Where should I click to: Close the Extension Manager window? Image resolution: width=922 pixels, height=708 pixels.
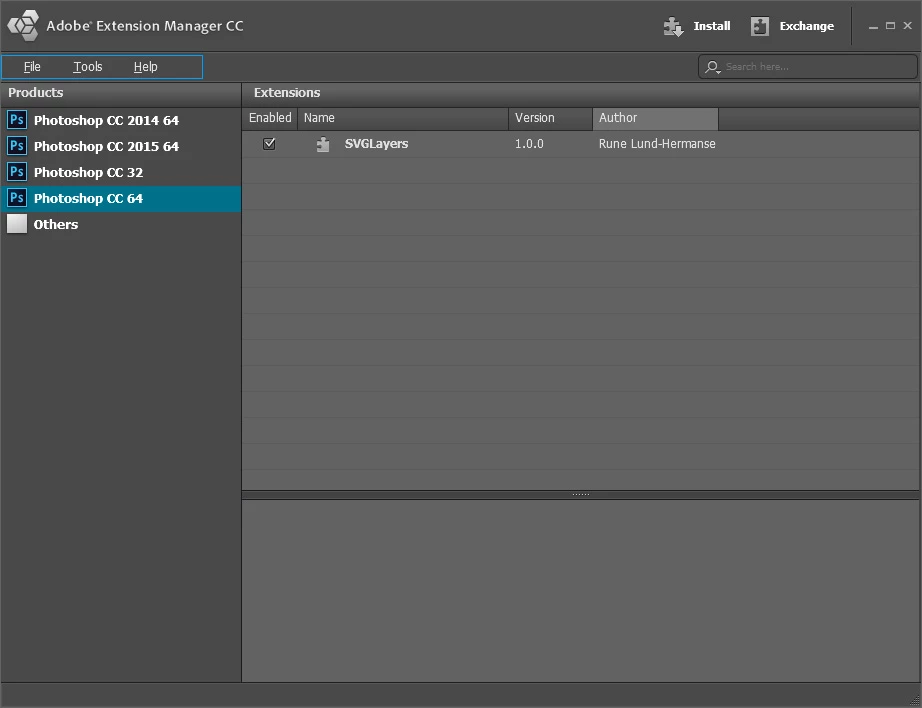pyautogui.click(x=907, y=26)
